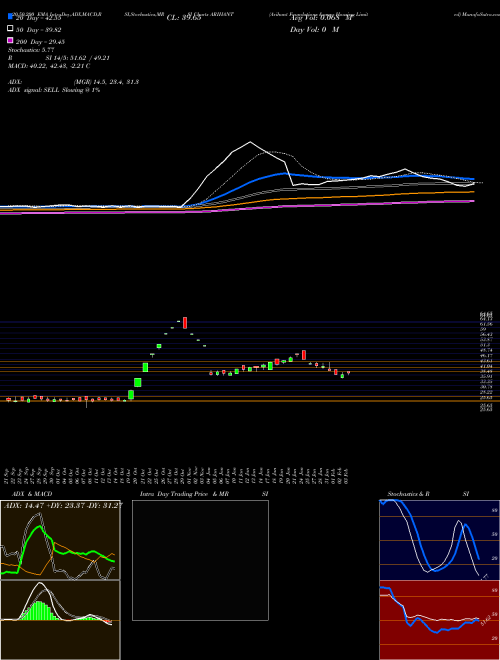Click the magenta 200 Day legend swatch
Viewport: 500px width, 660px height.
pyautogui.click(x=10, y=40)
